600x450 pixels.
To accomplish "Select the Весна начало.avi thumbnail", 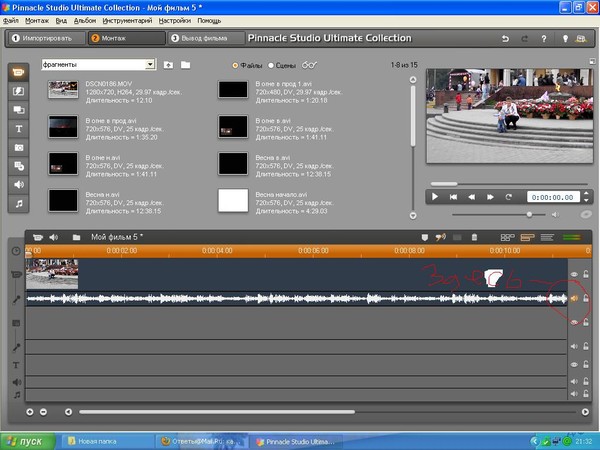I will click(x=233, y=200).
